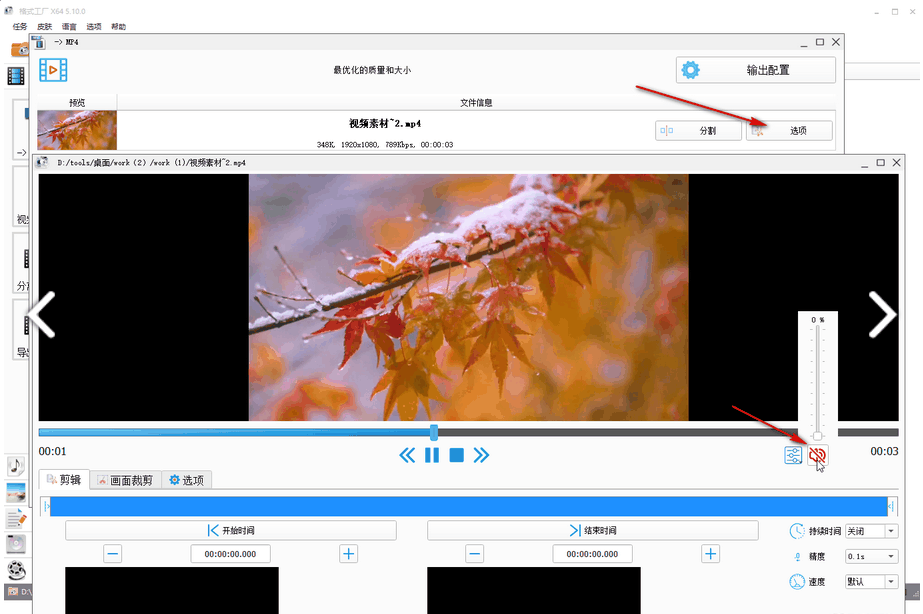Screen dimensions: 923x614
Task: Click the 开始时间 button
Action: click(230, 530)
